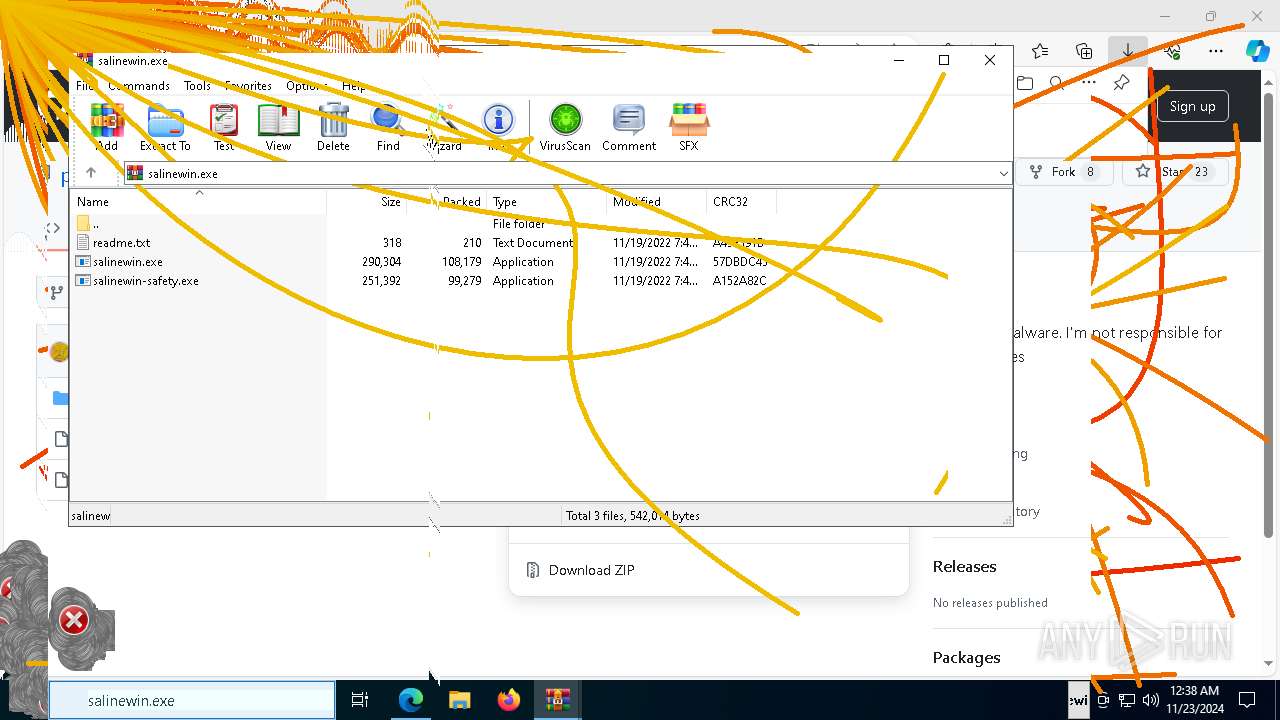The width and height of the screenshot is (1280, 720).
Task: Open the View tool in WinRAR
Action: pyautogui.click(x=278, y=127)
